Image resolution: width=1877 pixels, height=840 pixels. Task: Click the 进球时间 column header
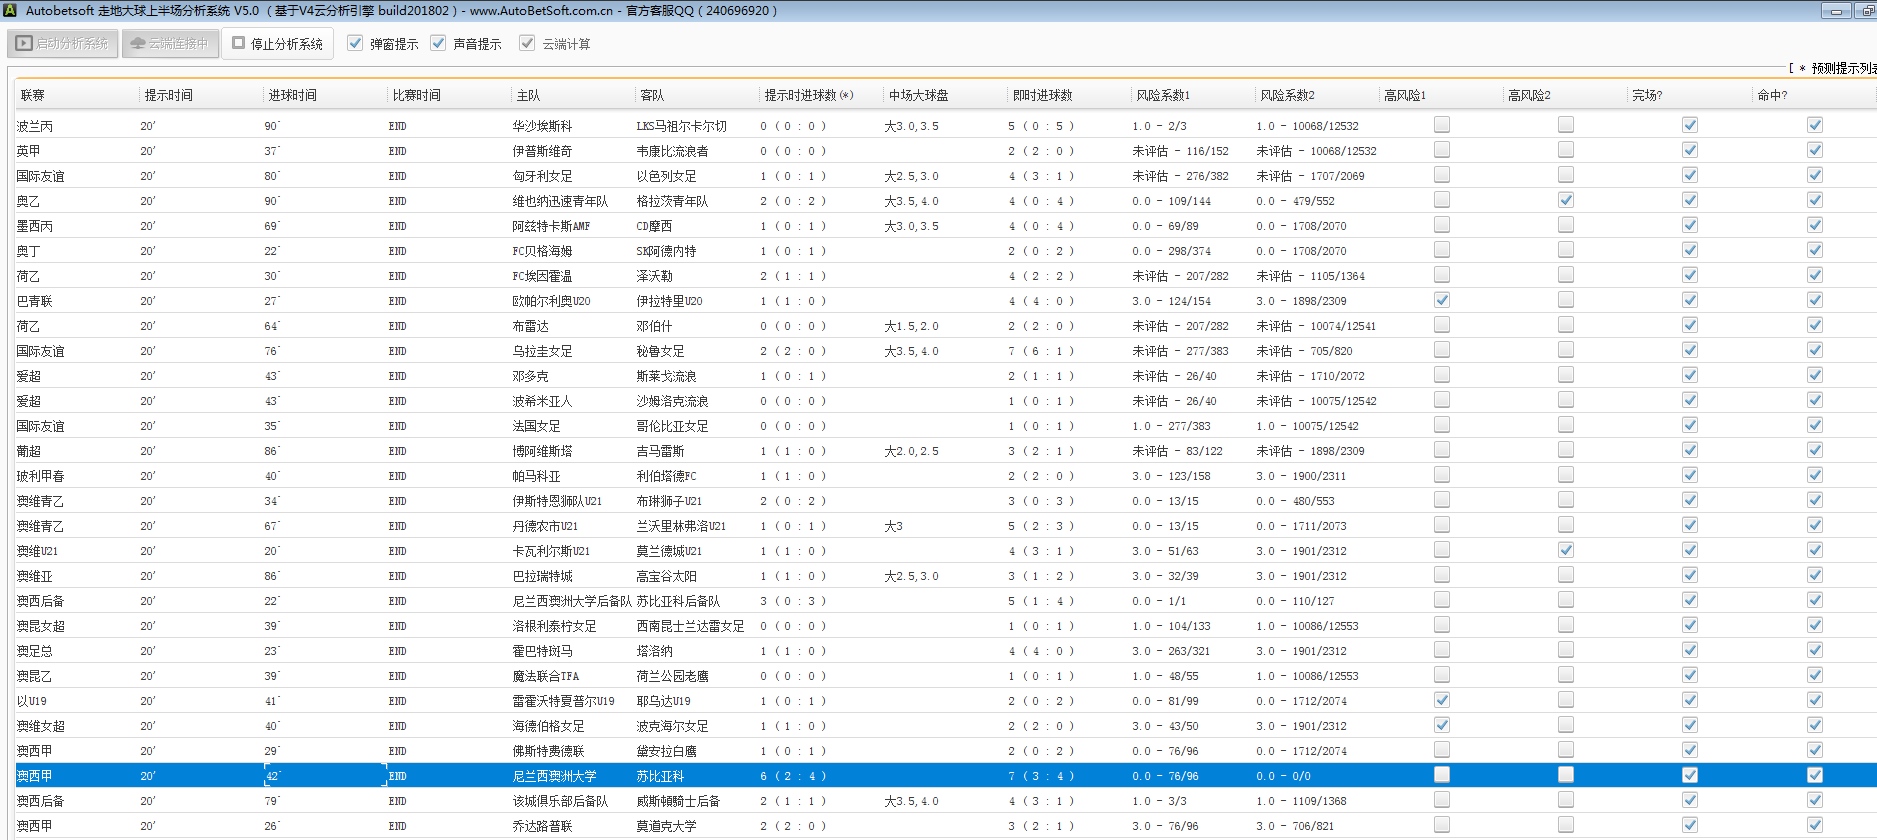coord(292,95)
